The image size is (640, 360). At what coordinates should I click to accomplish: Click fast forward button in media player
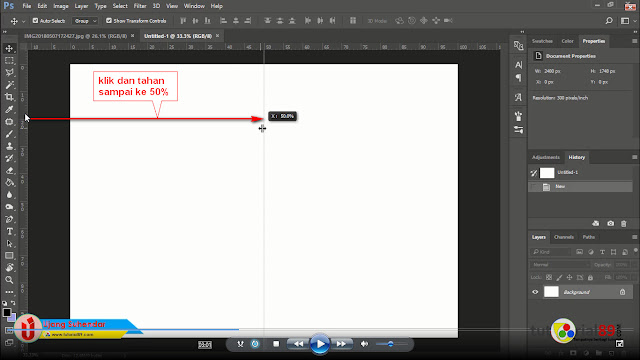(341, 344)
